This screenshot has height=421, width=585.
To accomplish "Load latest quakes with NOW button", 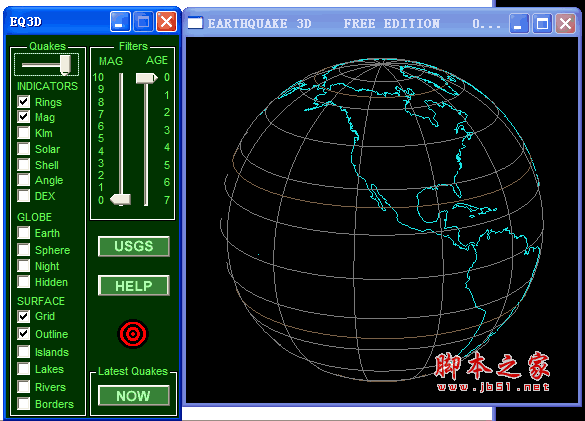I will point(134,396).
